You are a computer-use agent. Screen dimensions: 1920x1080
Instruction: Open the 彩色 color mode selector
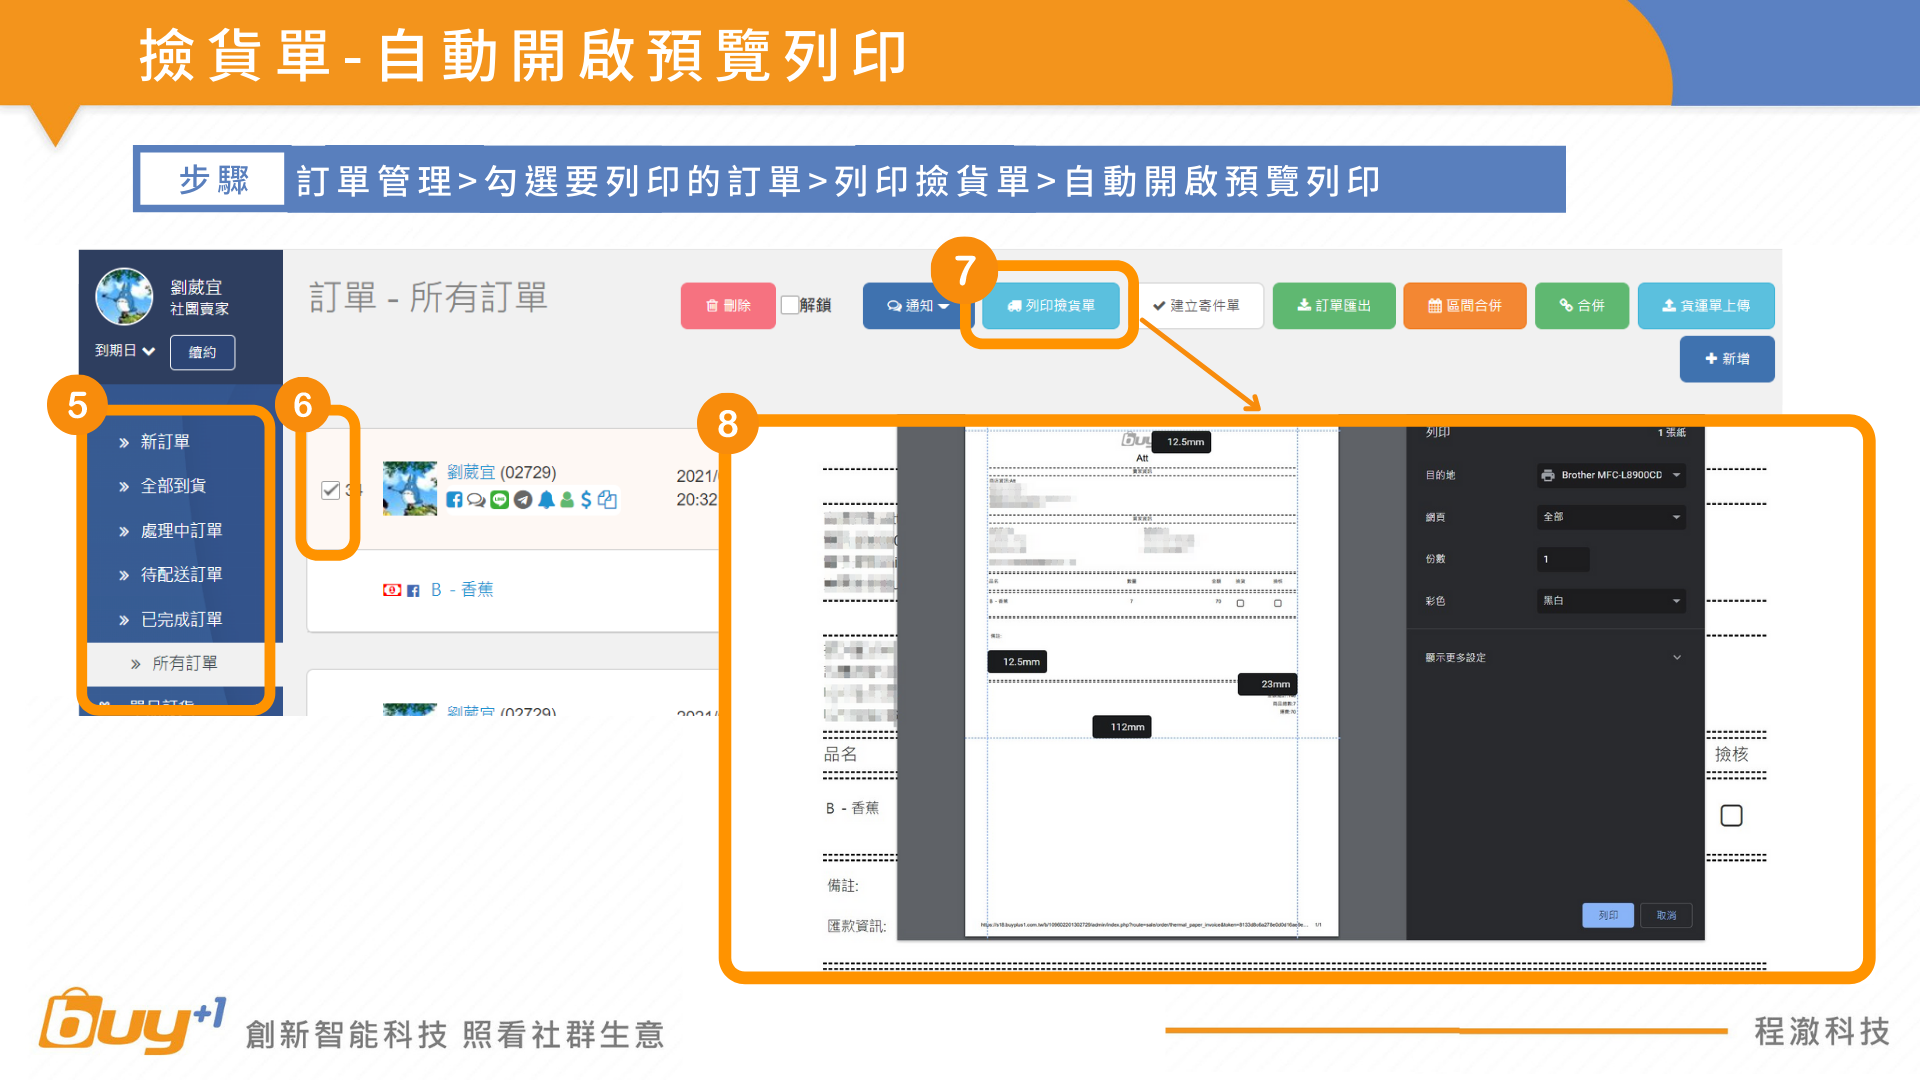coord(1611,601)
